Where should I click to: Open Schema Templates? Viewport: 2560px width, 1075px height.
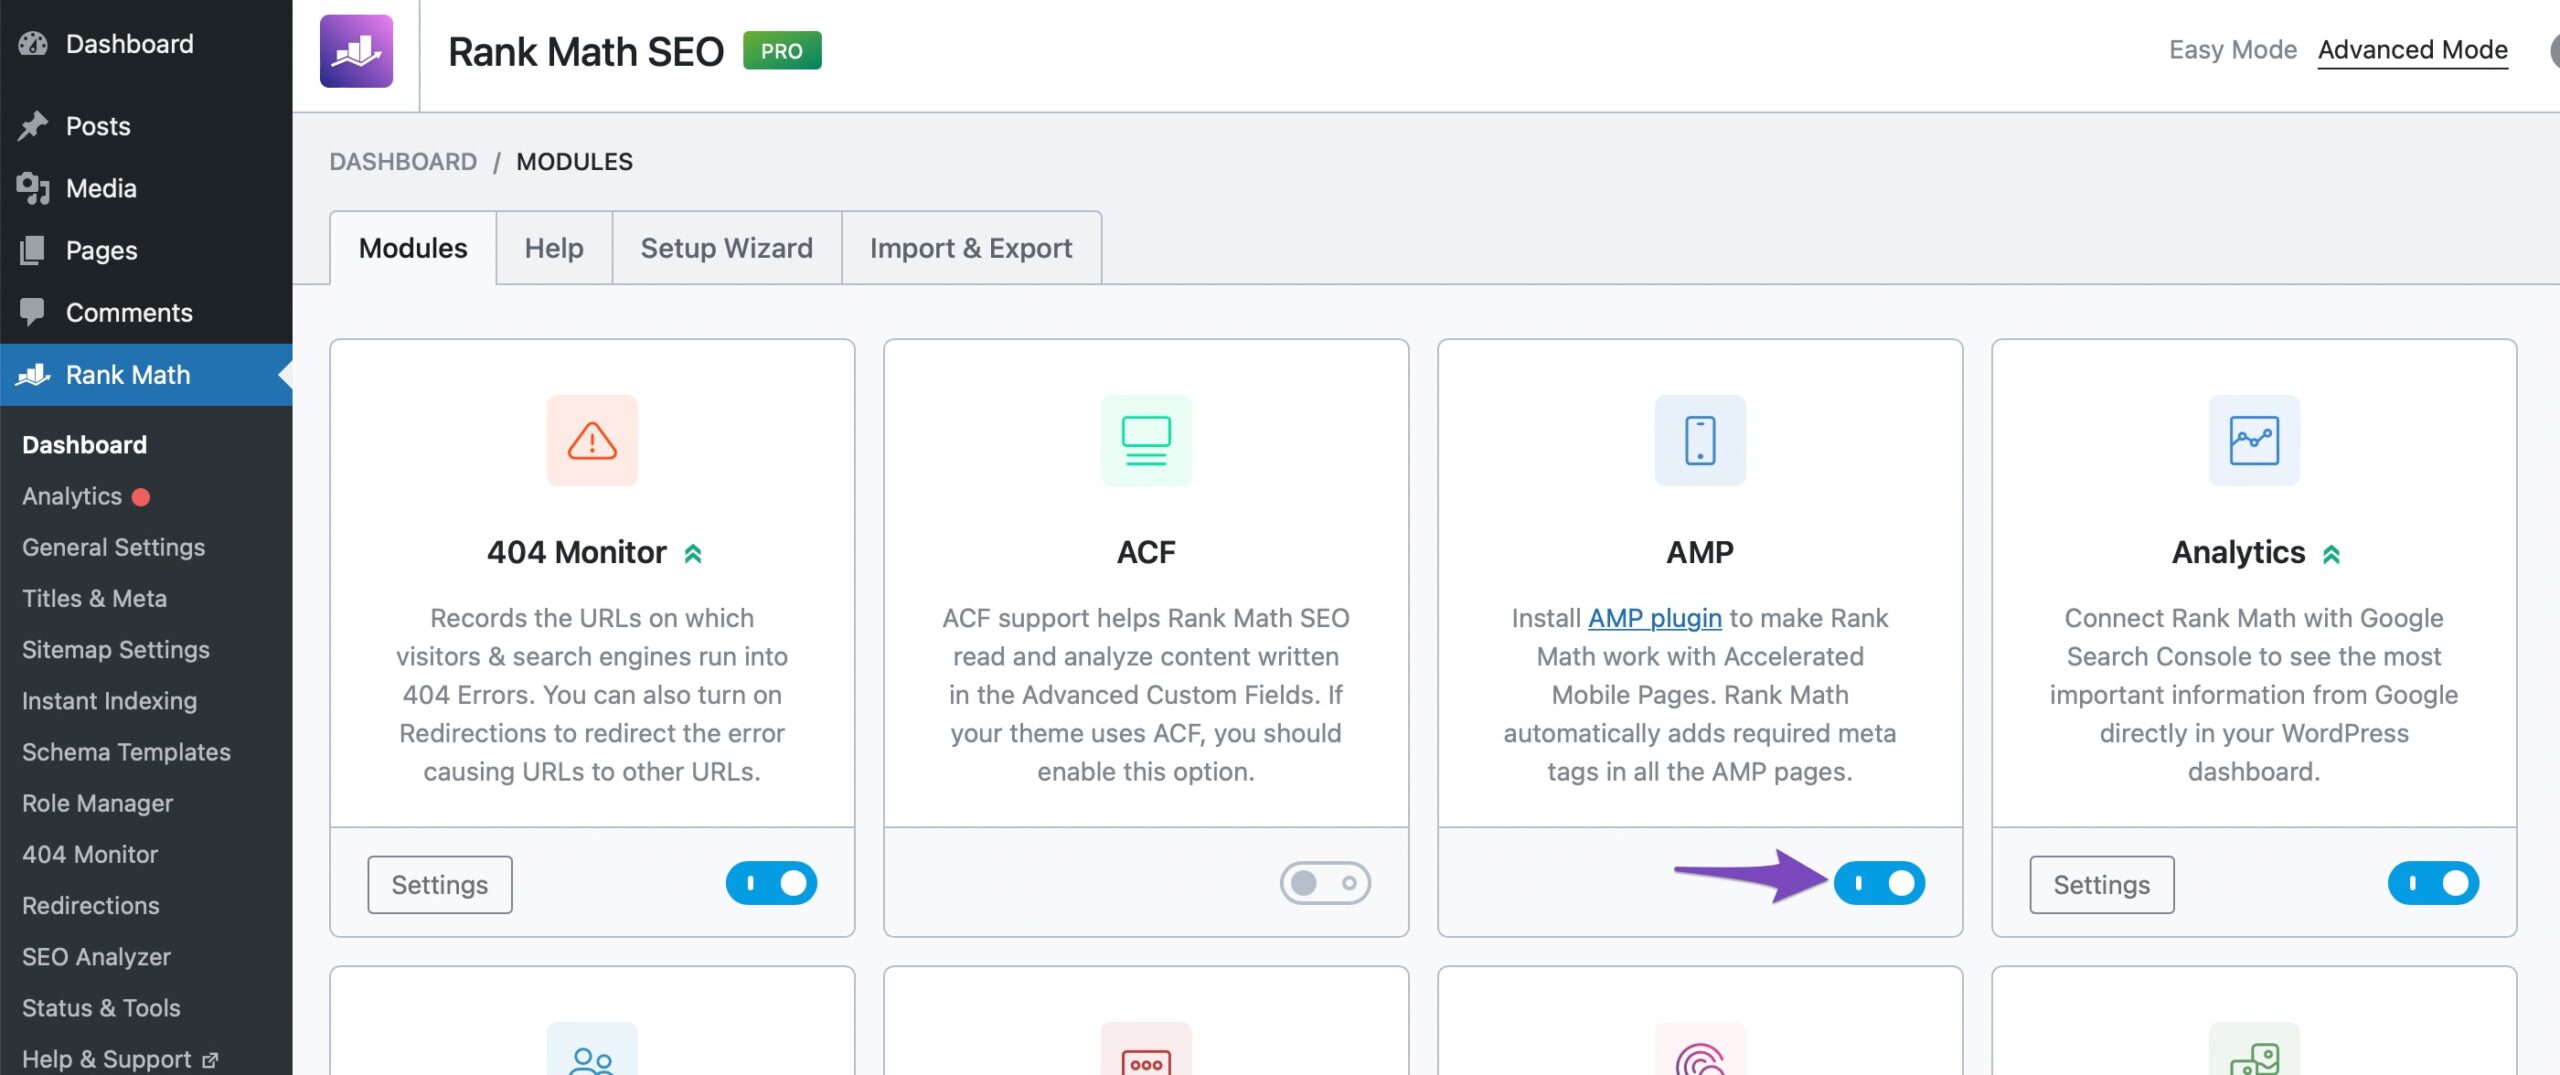tap(126, 752)
